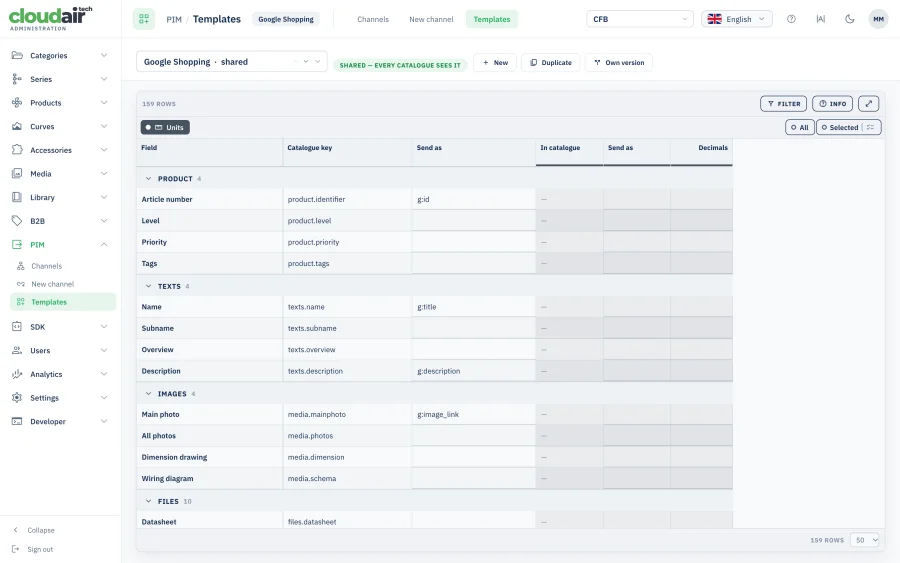Click the Series tree icon in sidebar
Image resolution: width=900 pixels, height=563 pixels.
pyautogui.click(x=17, y=79)
